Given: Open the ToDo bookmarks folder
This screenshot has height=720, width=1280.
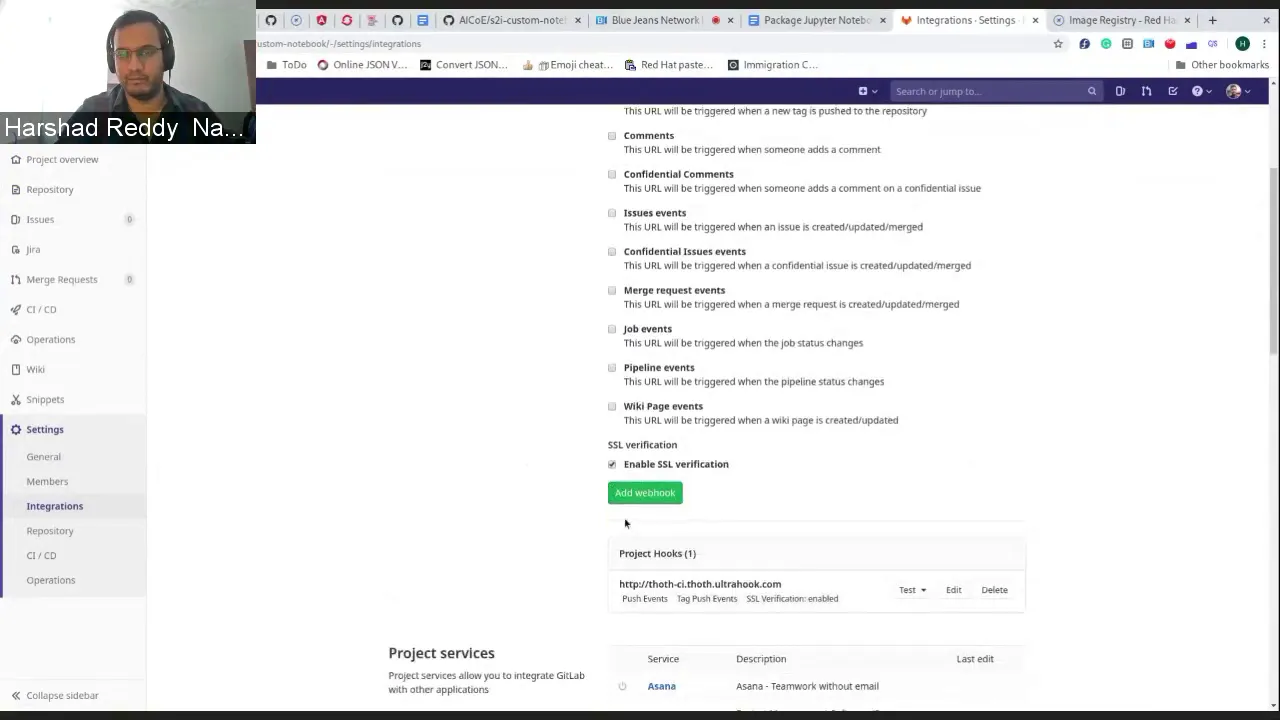Looking at the screenshot, I should (x=287, y=65).
